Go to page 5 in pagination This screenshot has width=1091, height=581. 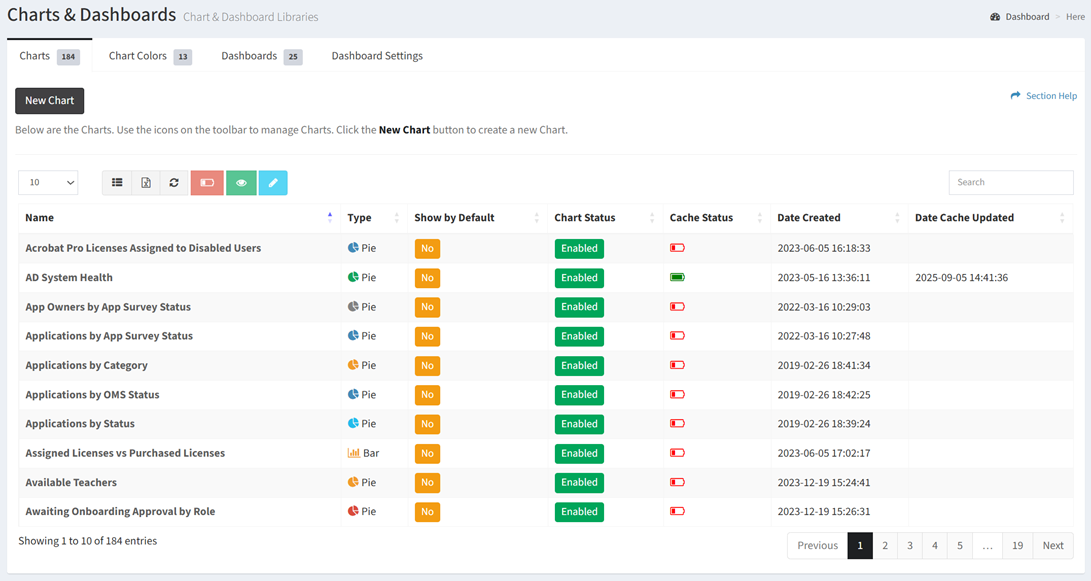(x=959, y=546)
